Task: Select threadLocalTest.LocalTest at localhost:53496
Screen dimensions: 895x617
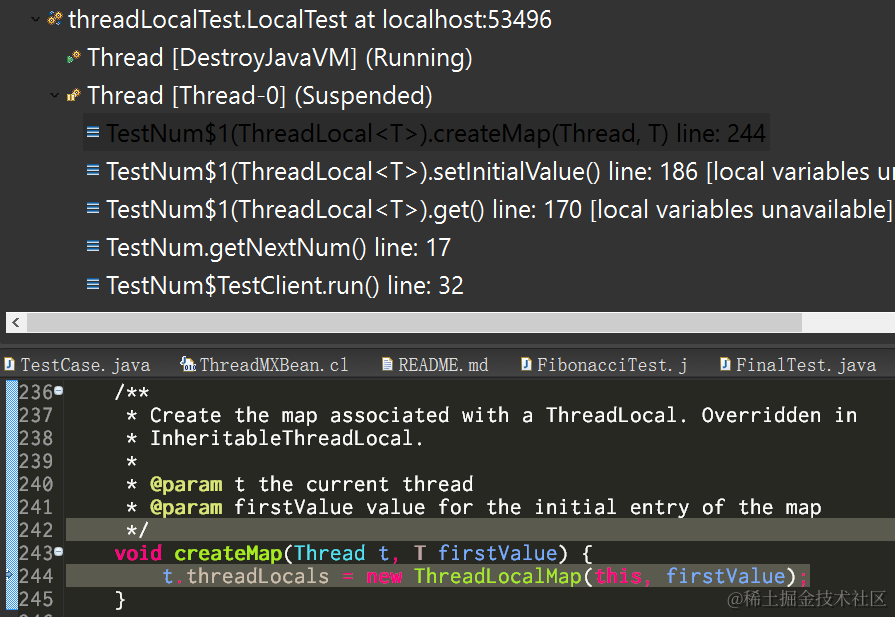Action: (310, 20)
